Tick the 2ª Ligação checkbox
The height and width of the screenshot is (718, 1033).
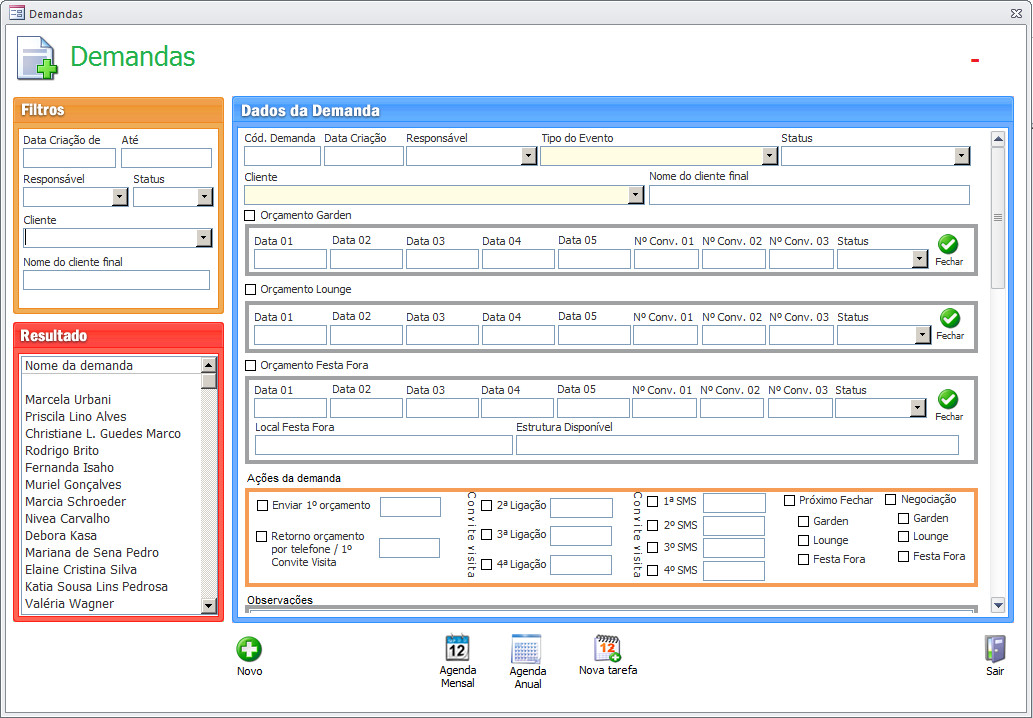(487, 505)
